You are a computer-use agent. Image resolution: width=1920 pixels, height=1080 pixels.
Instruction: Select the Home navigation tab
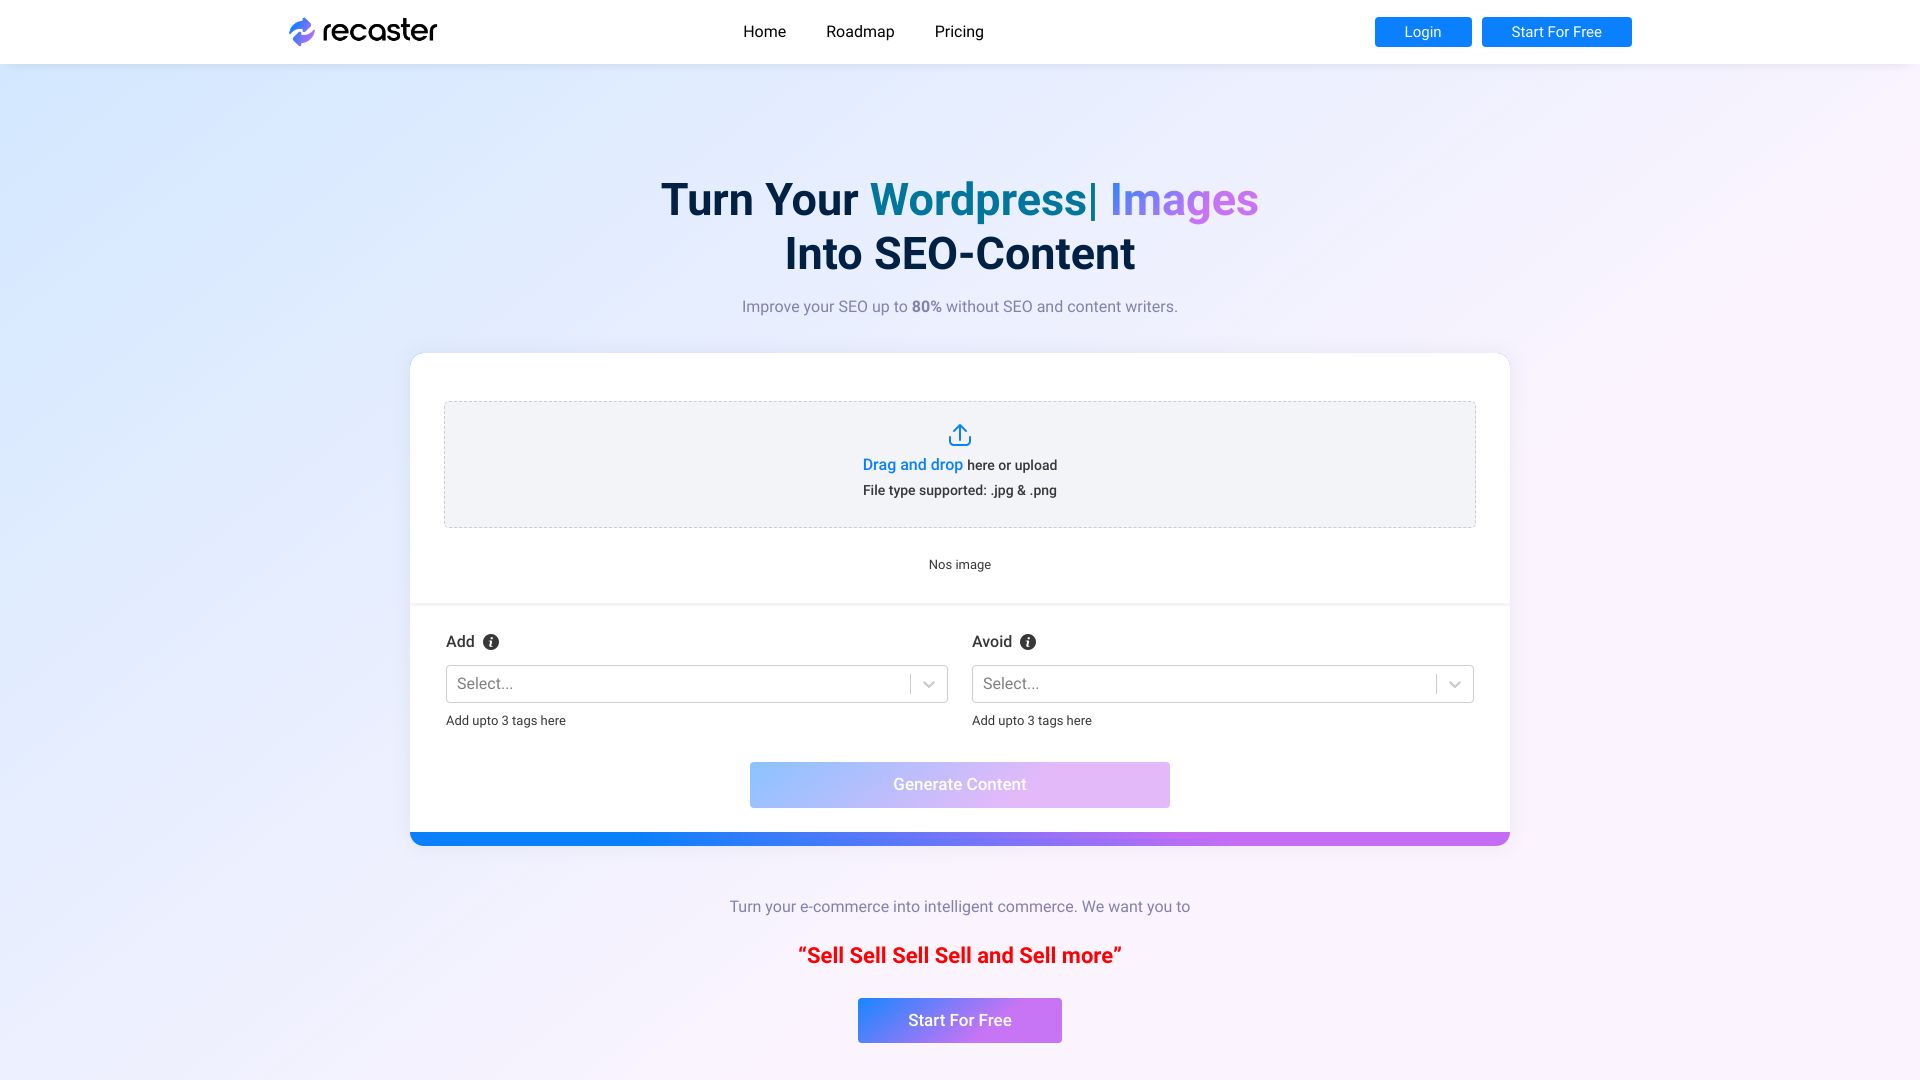click(764, 32)
